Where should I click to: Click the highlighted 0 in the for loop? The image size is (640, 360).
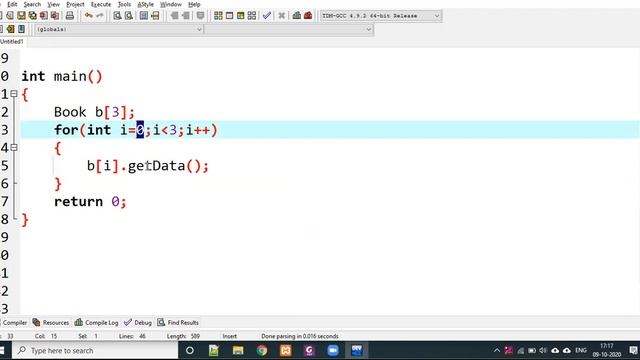tap(140, 130)
